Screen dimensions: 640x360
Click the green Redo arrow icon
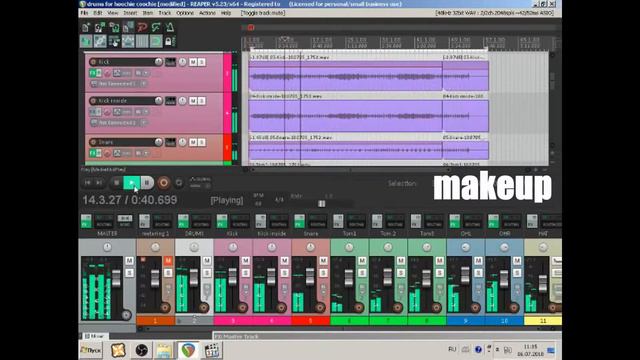[156, 27]
